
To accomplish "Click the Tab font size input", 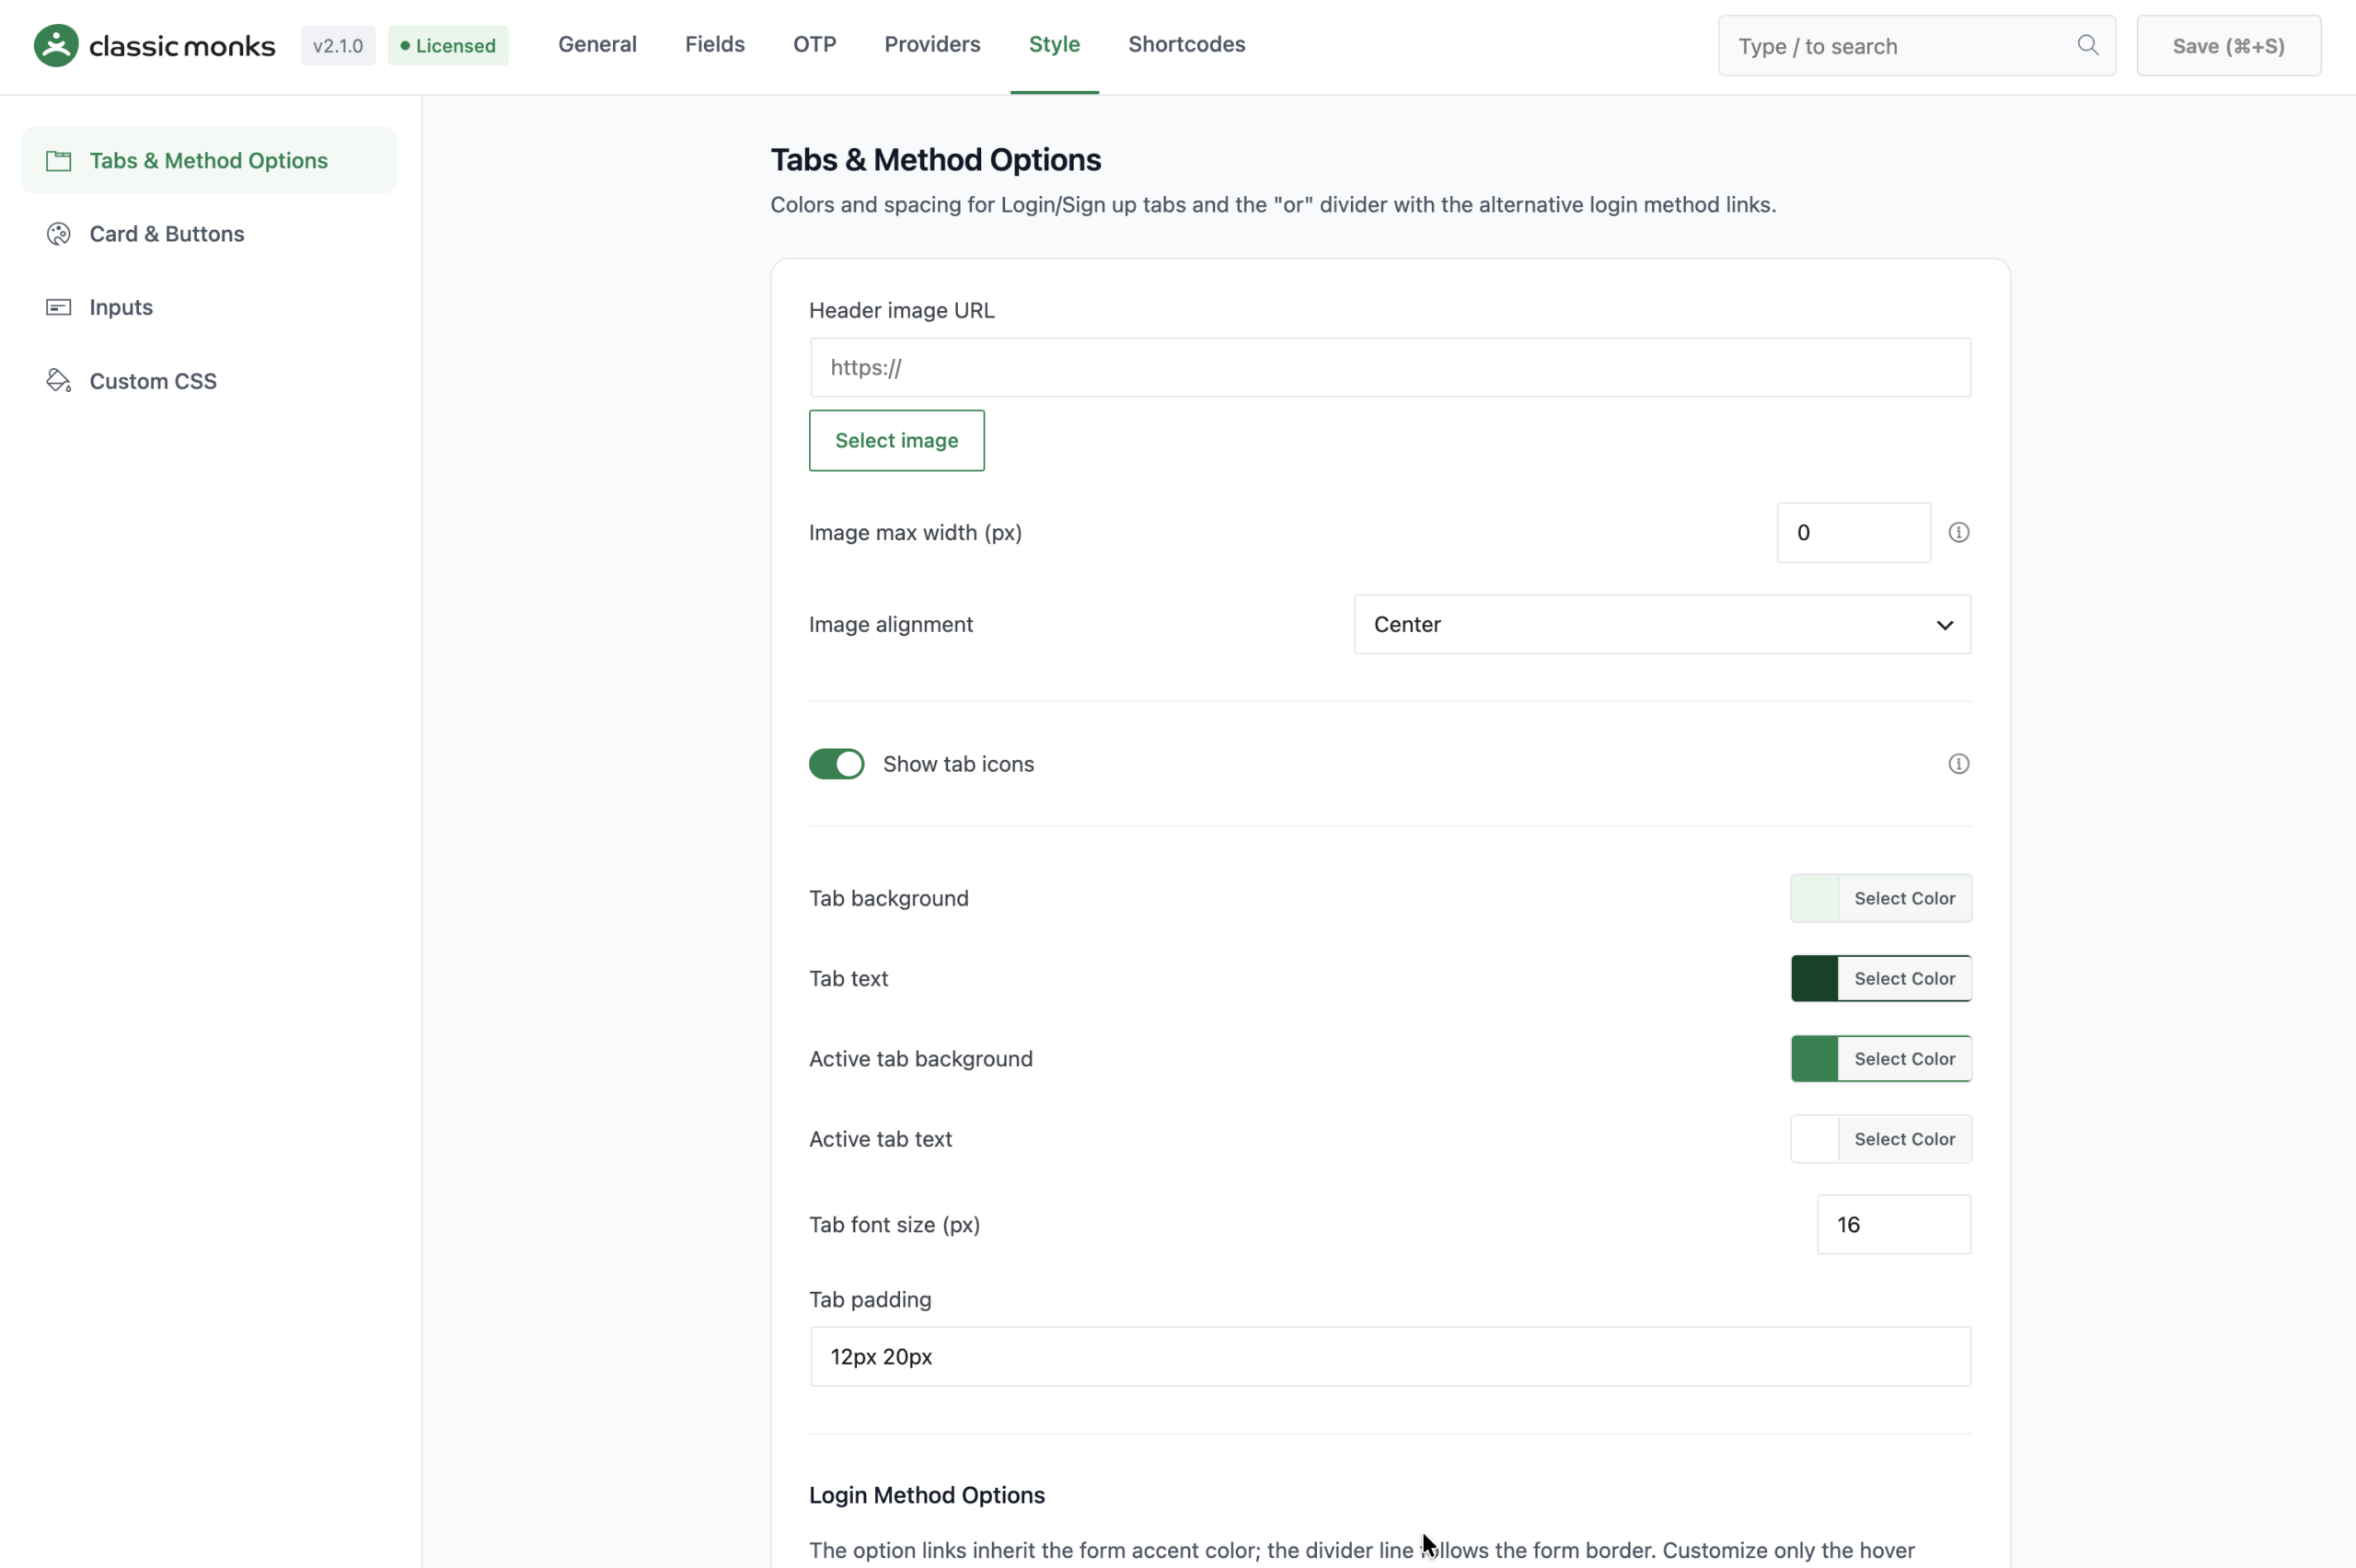I will point(1893,1225).
